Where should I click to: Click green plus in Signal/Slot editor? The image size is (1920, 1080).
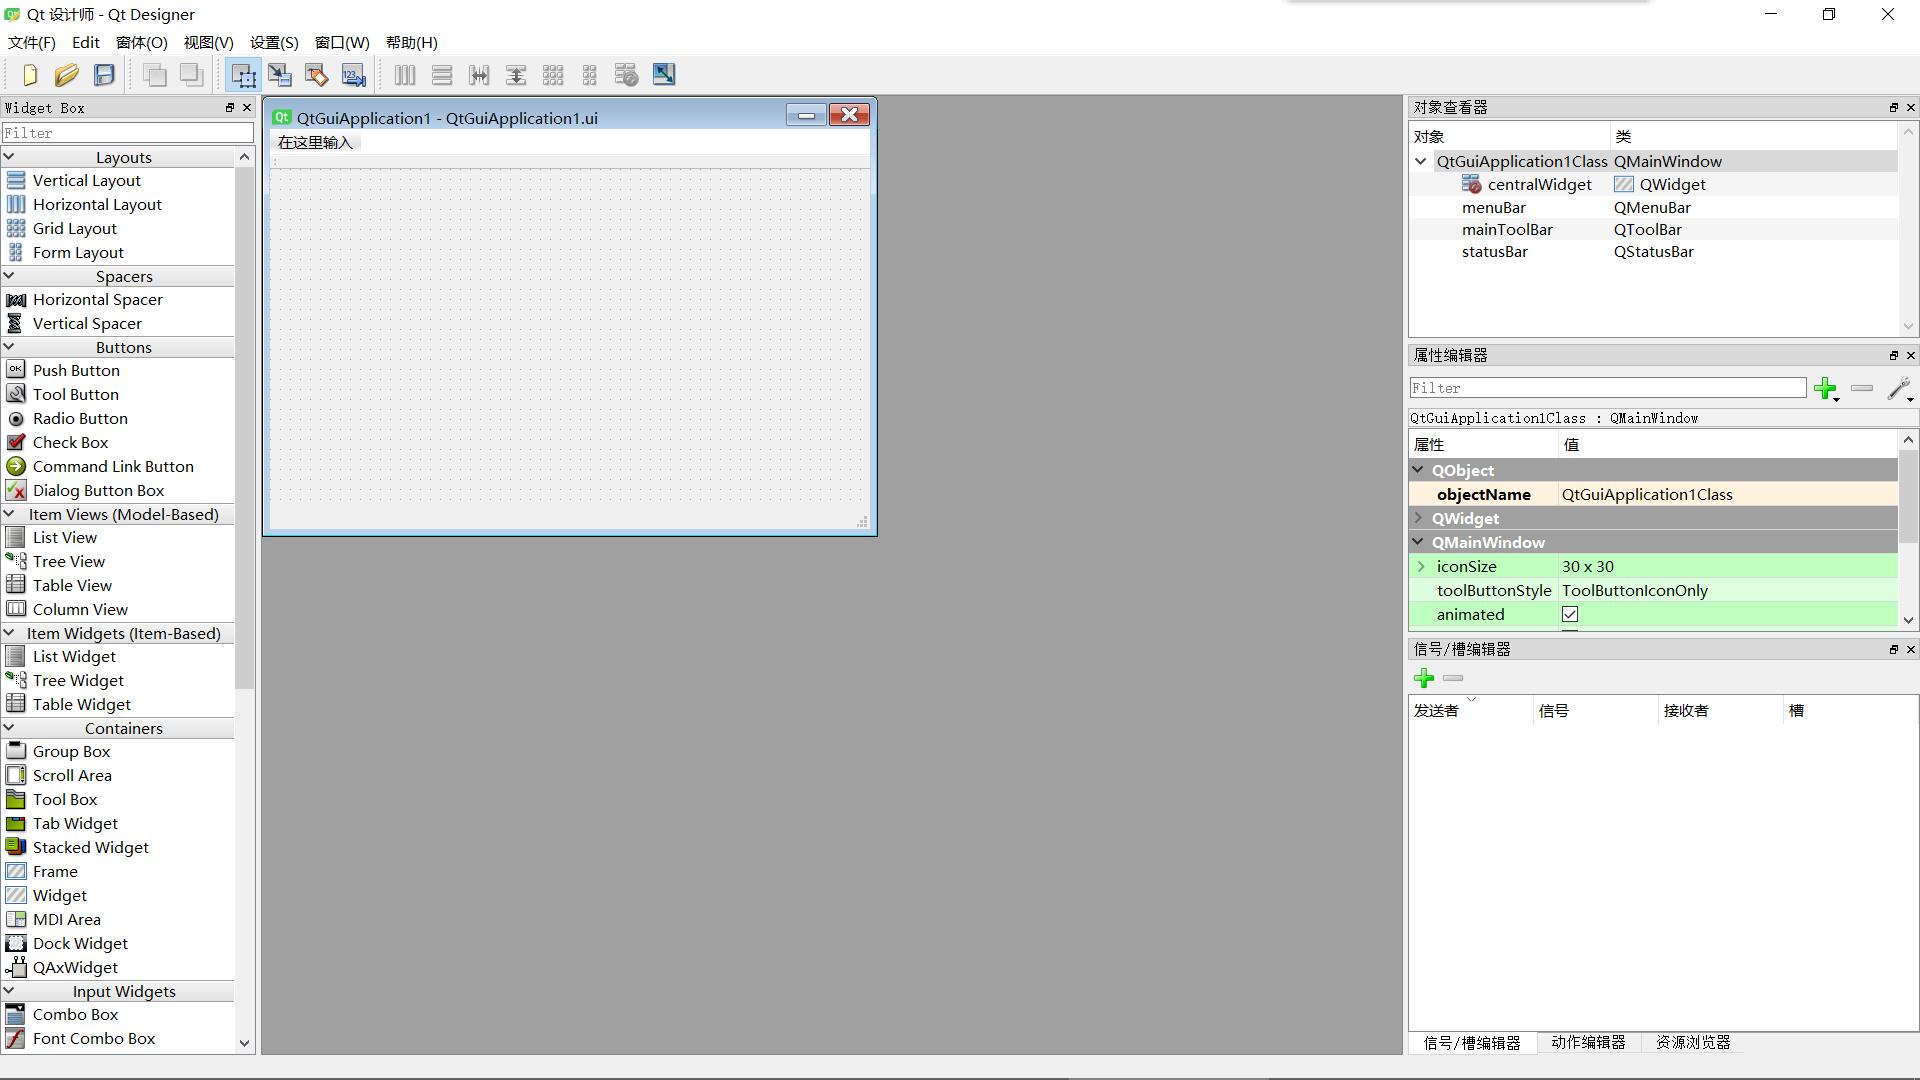click(1424, 679)
